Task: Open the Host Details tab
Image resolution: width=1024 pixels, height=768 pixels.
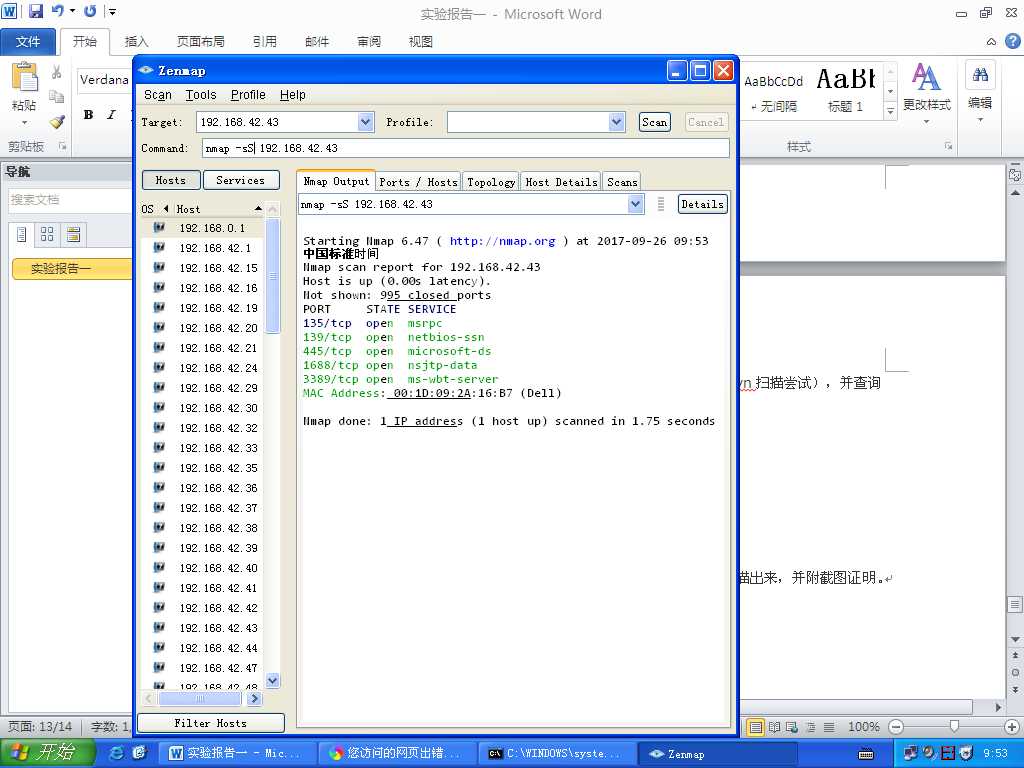Action: pyautogui.click(x=562, y=182)
